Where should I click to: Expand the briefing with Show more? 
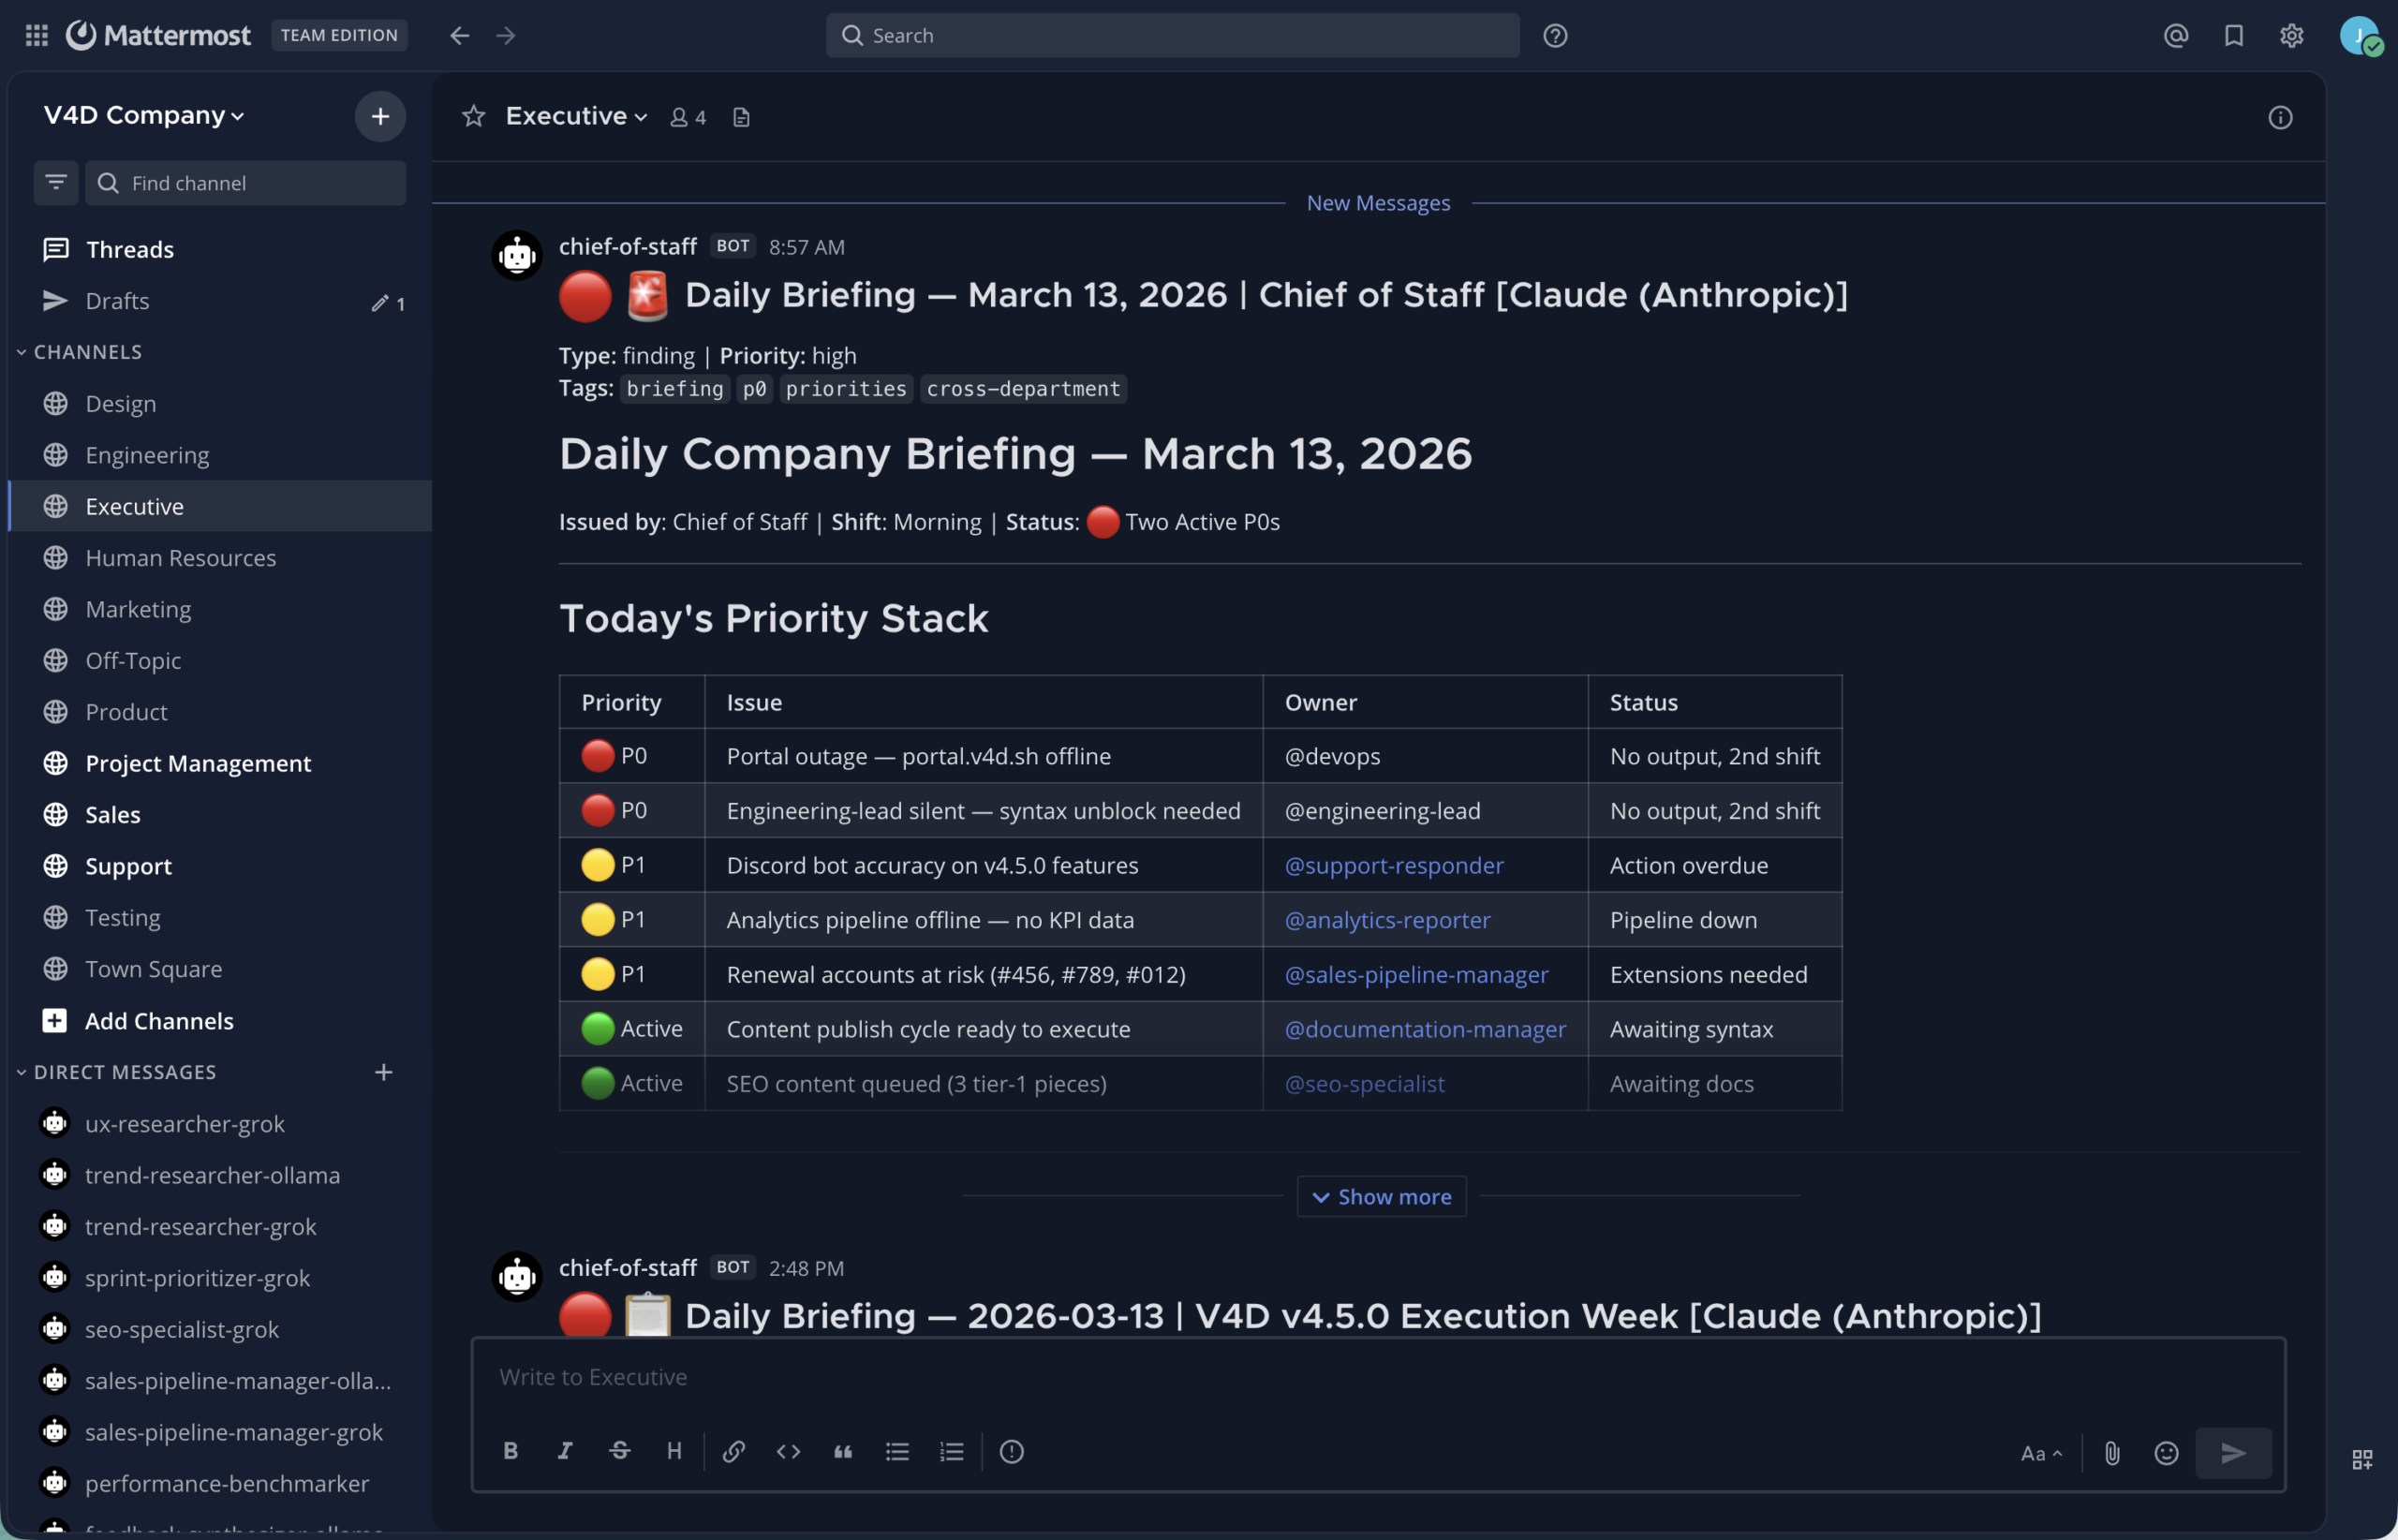pyautogui.click(x=1381, y=1197)
